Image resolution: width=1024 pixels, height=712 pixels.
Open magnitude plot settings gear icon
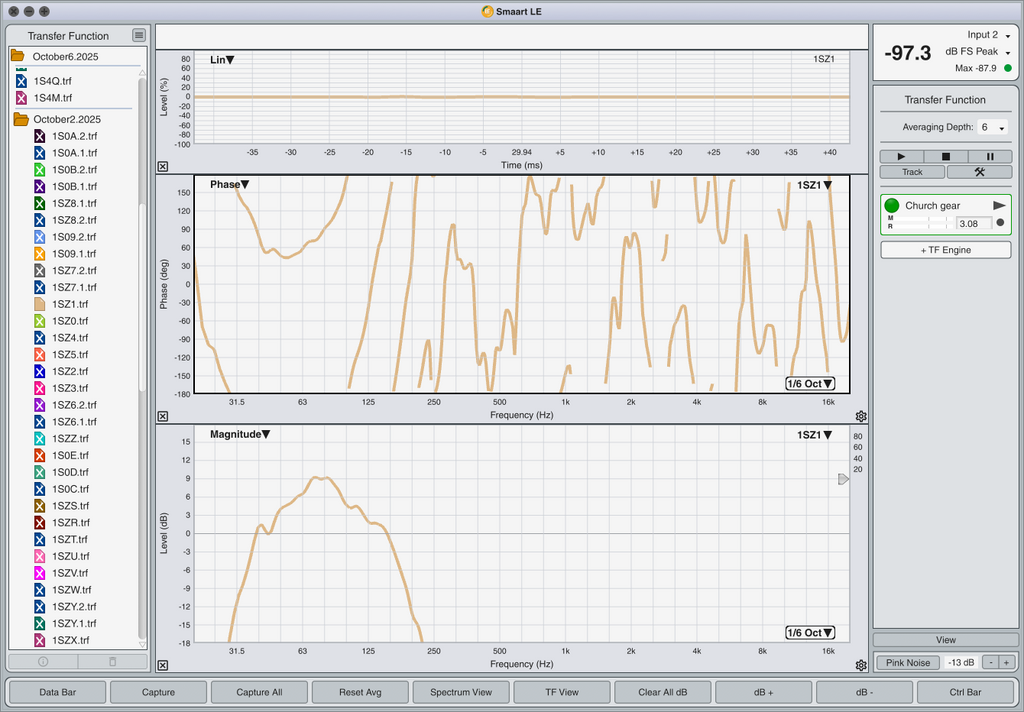861,665
